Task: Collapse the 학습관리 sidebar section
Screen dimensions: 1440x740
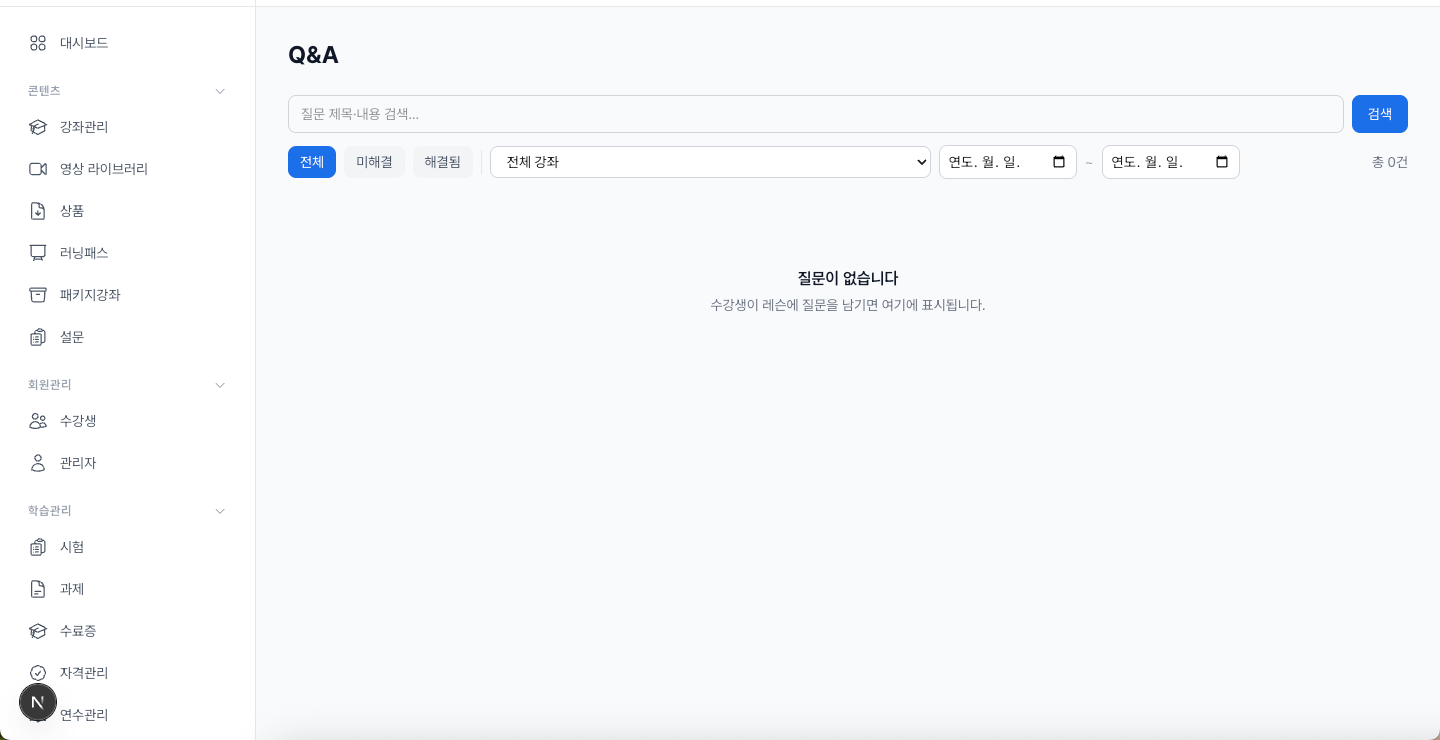Action: coord(220,511)
